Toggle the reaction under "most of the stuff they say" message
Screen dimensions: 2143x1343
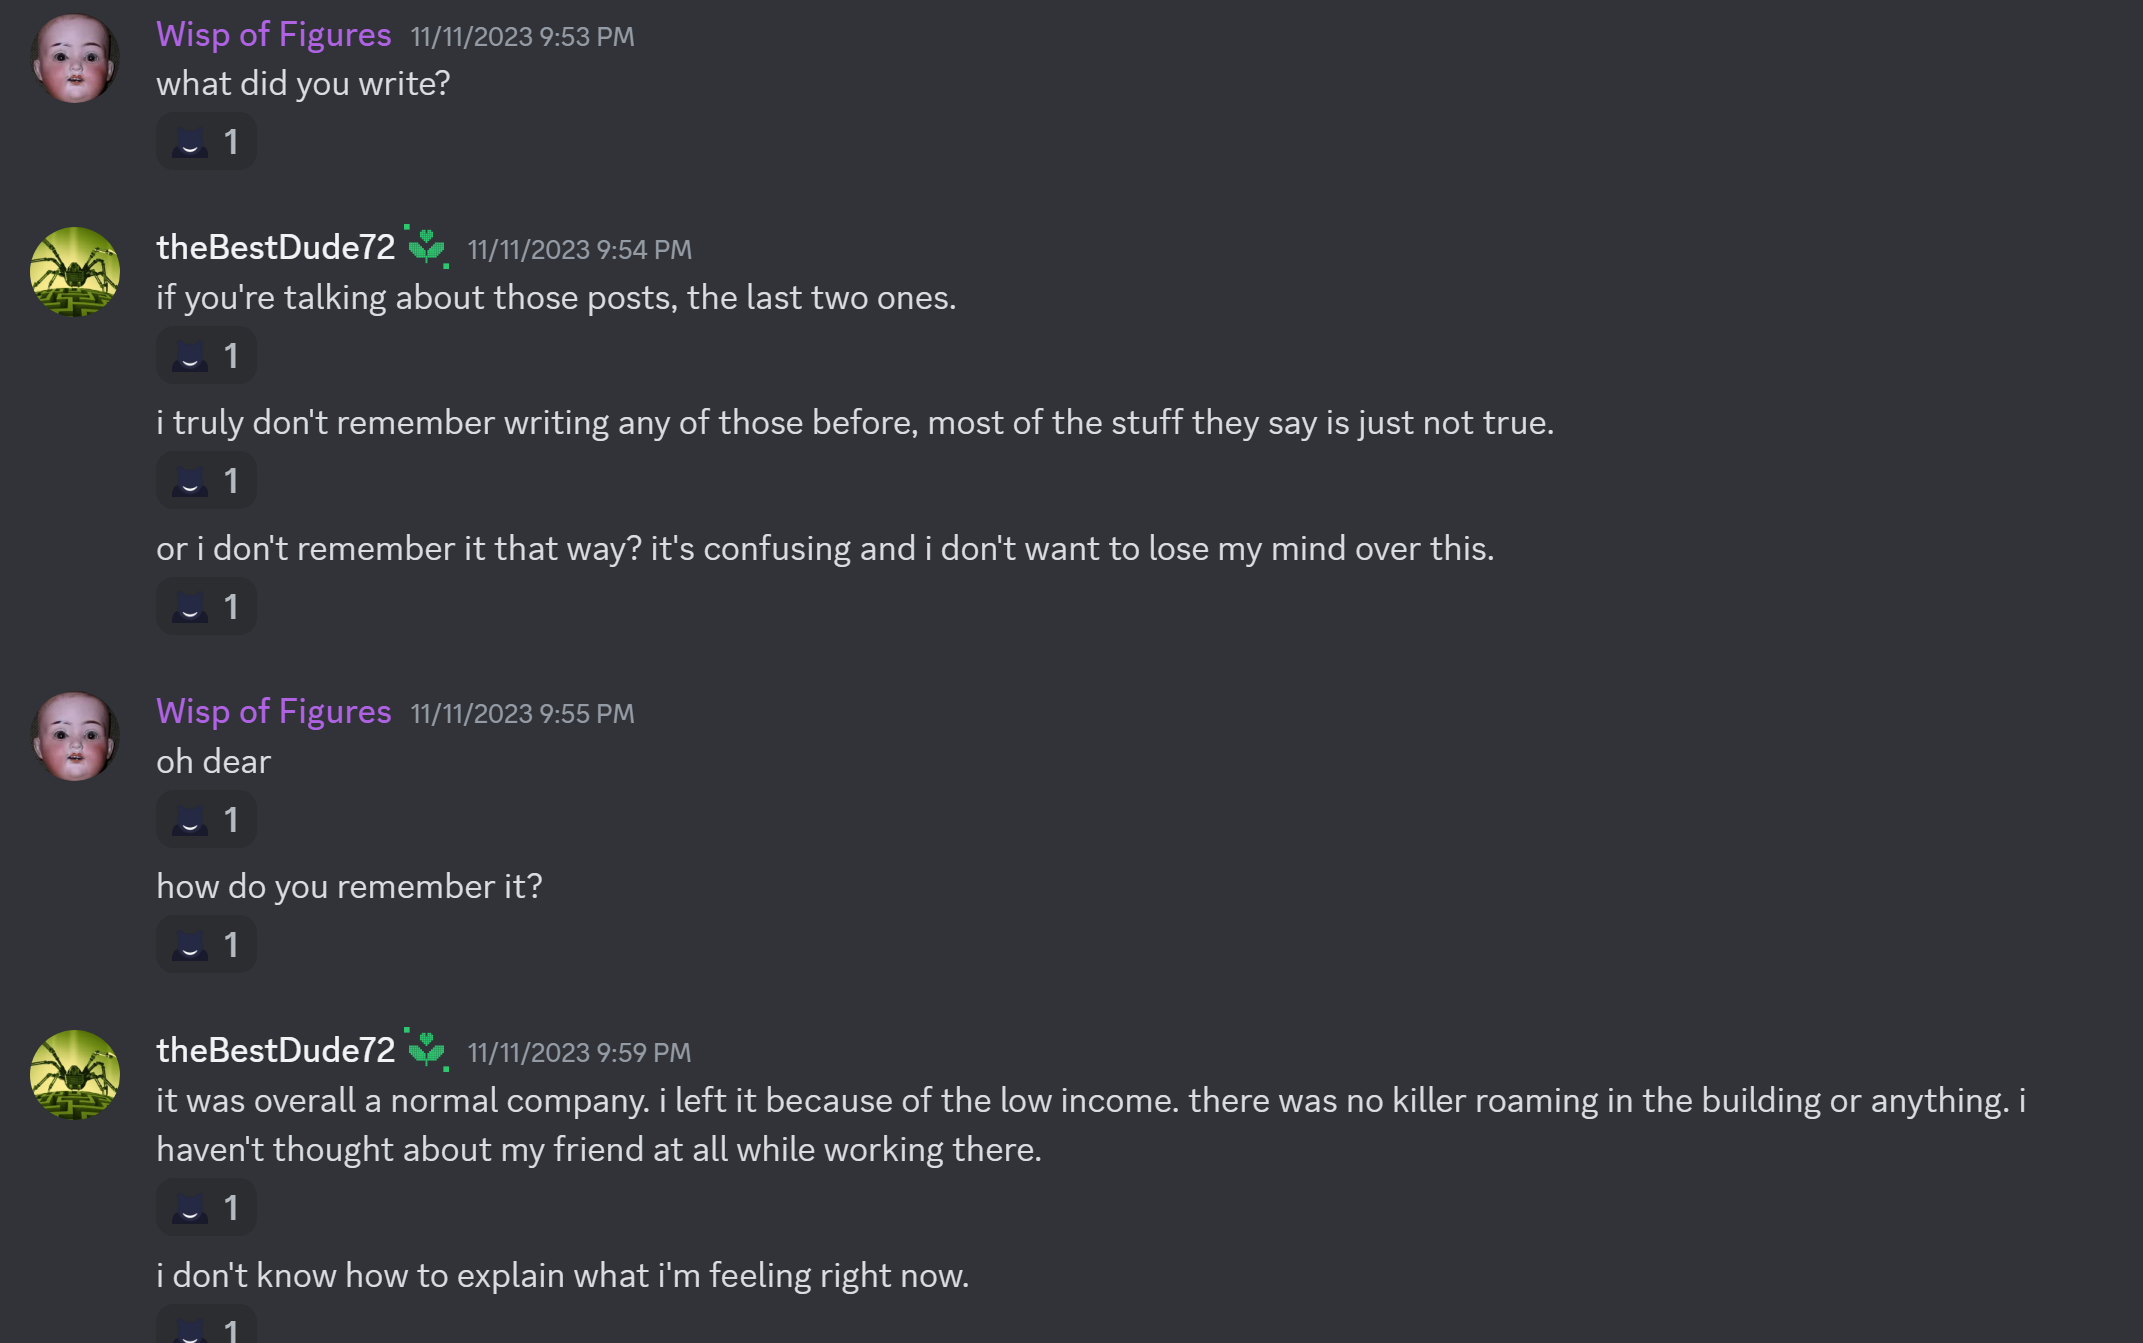(206, 481)
